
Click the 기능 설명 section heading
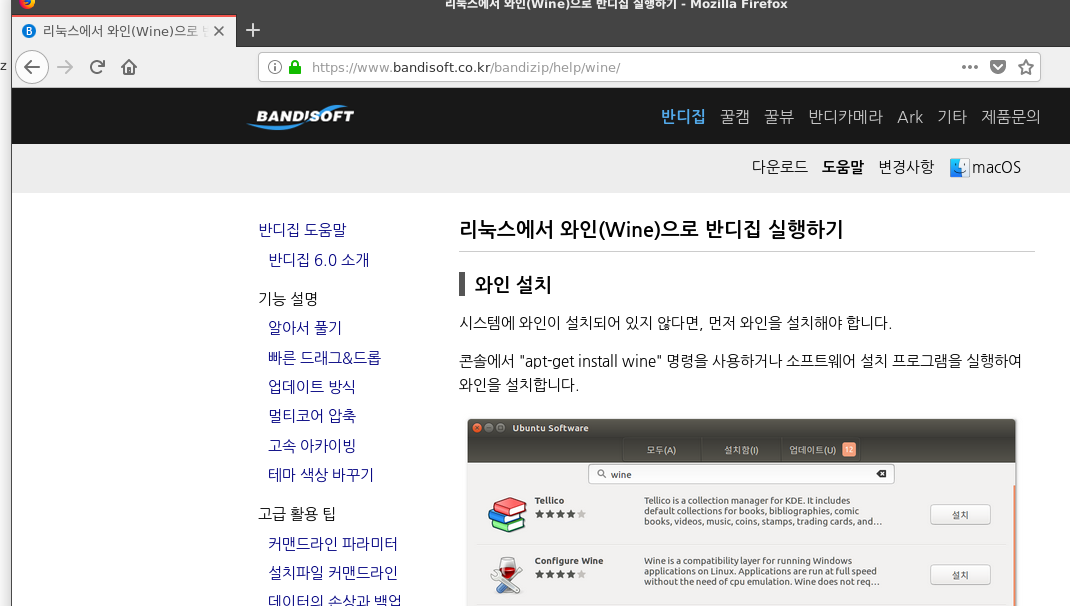288,299
